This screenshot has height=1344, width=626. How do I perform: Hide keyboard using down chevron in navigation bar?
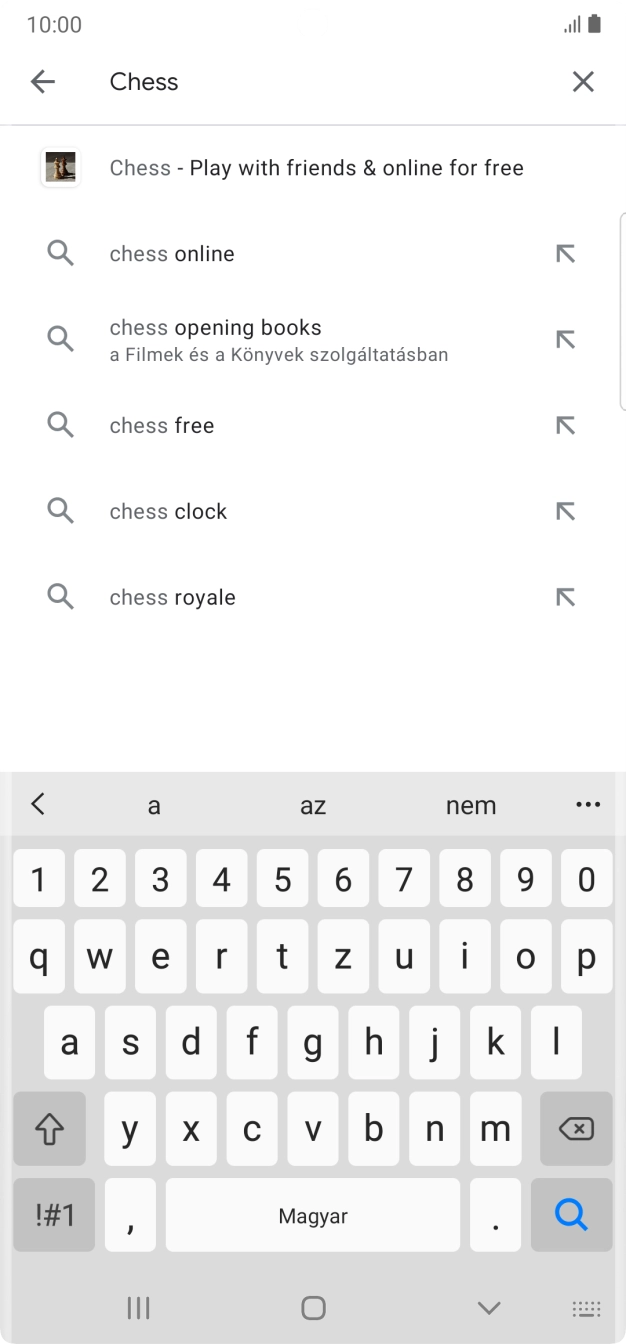pos(489,1307)
